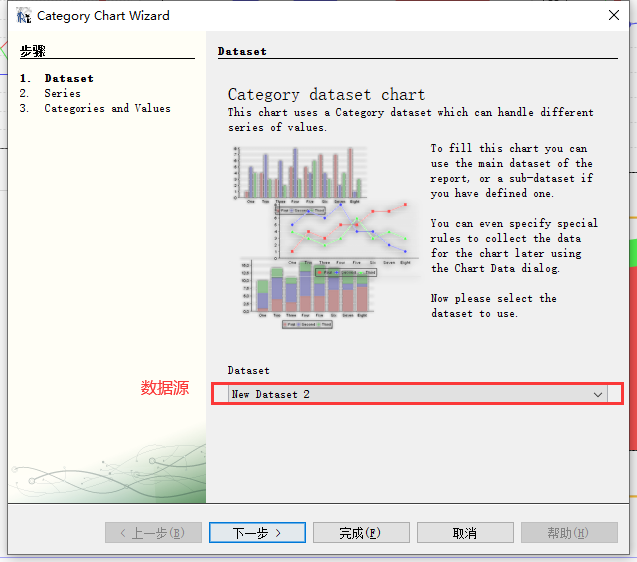Click the 步骤 steps header

click(x=32, y=51)
